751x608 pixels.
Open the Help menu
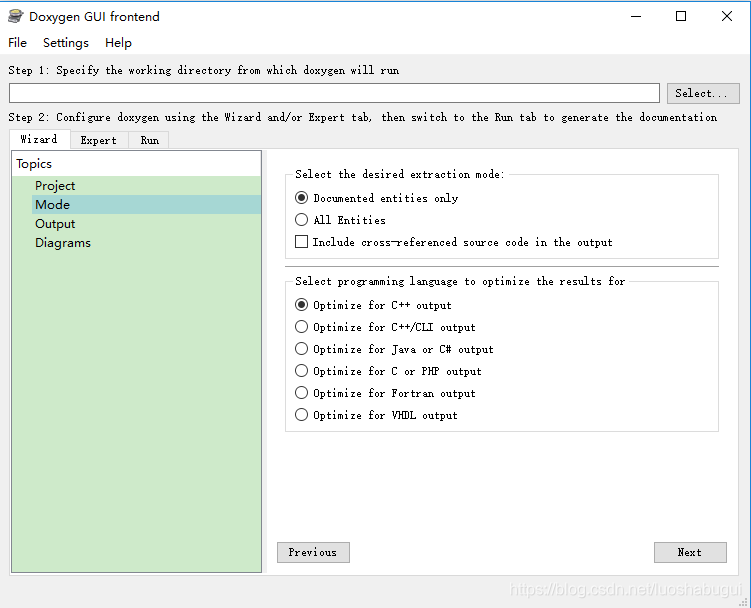[x=118, y=43]
